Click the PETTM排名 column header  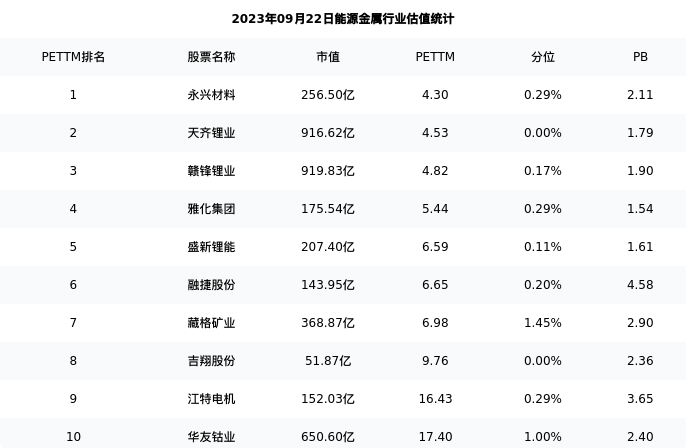click(73, 57)
